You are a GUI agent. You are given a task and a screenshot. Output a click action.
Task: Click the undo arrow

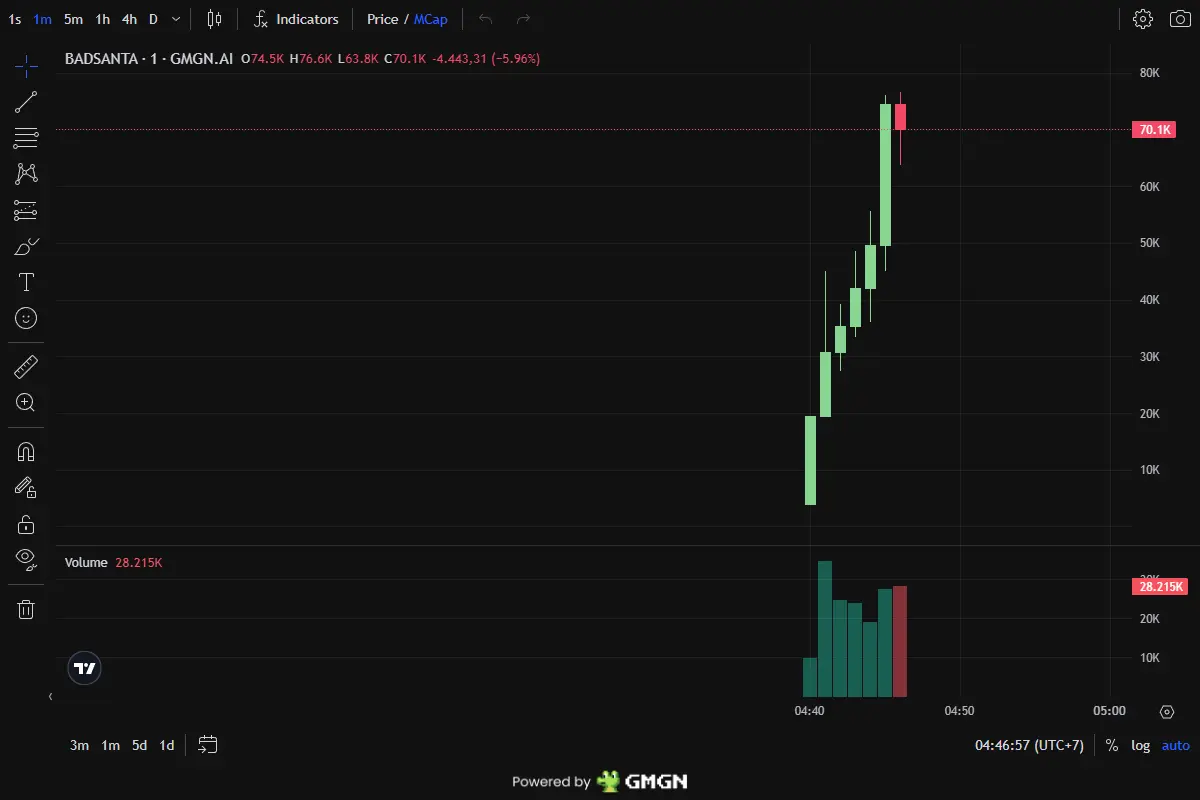pyautogui.click(x=486, y=19)
